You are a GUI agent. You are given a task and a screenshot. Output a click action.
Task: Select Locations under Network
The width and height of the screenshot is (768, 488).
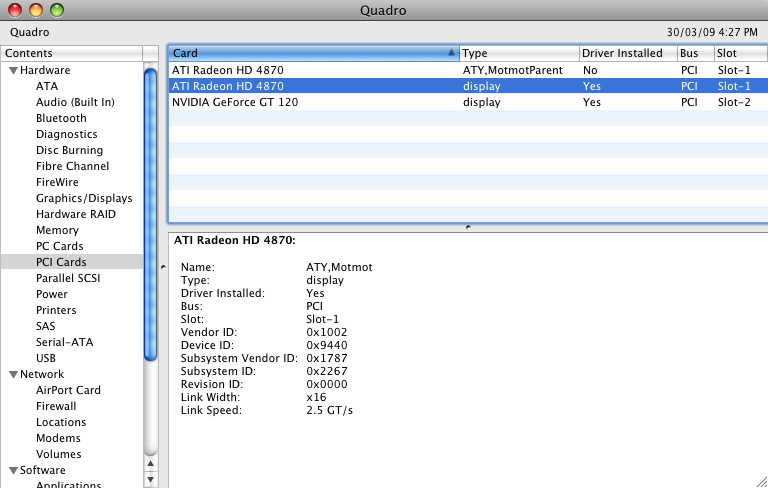click(61, 422)
